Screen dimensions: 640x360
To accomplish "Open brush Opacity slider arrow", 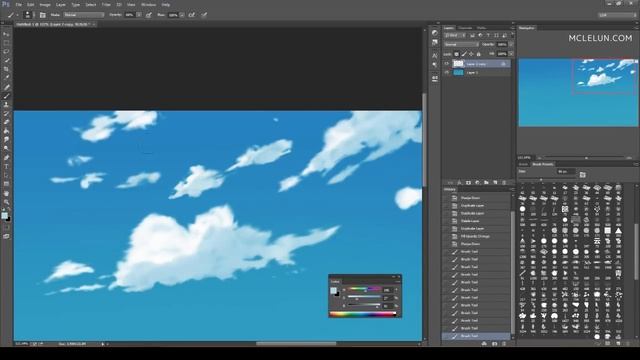I will [139, 15].
